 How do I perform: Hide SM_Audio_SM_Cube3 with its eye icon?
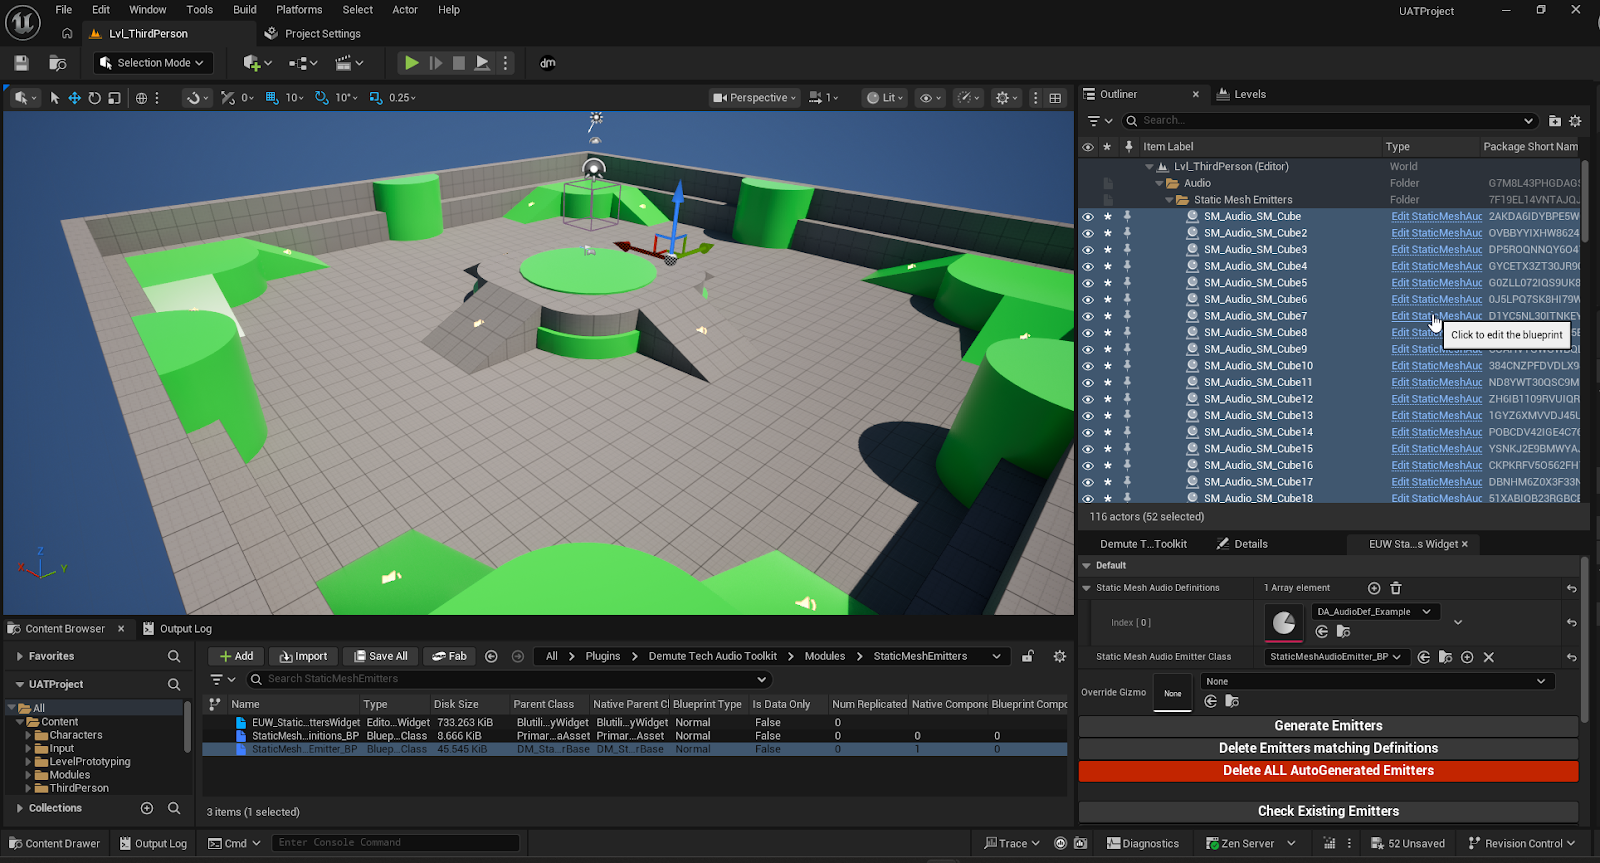tap(1088, 249)
